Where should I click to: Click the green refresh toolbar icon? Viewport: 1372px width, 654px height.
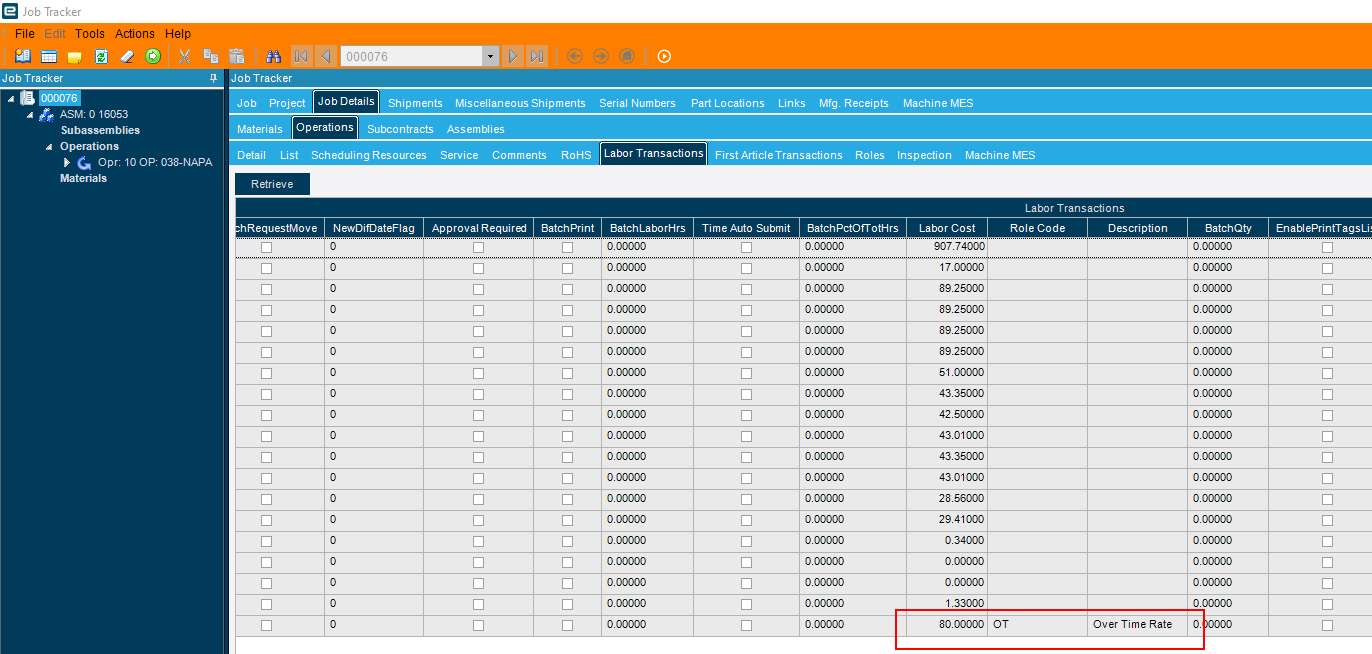pos(101,56)
